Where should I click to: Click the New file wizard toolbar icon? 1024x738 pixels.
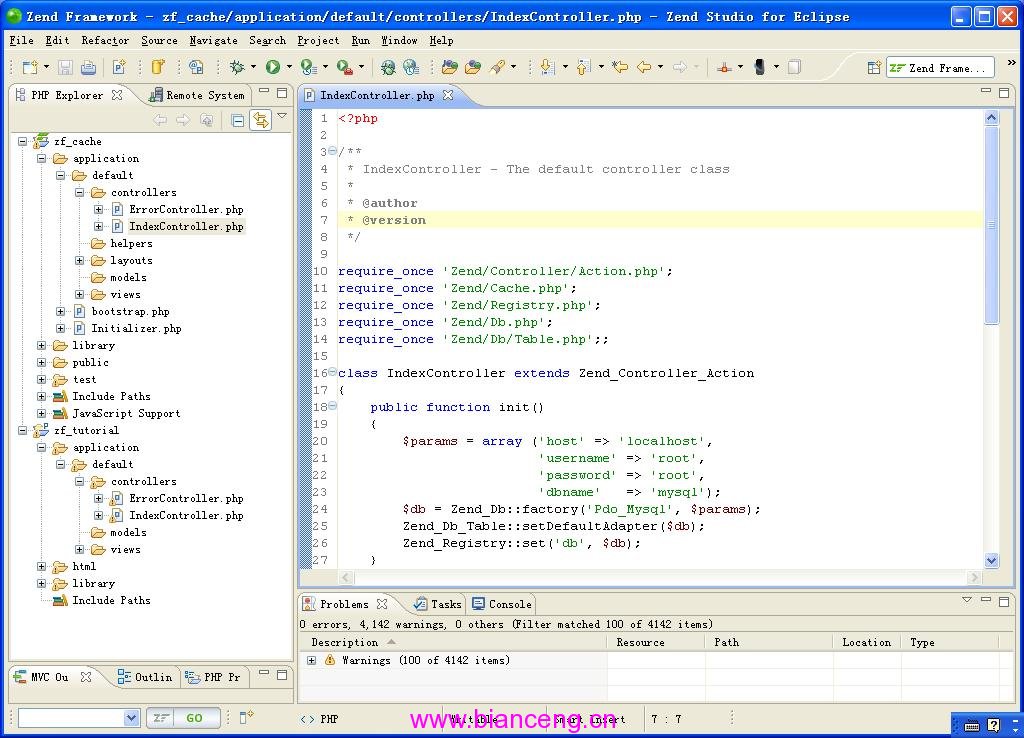pos(30,67)
